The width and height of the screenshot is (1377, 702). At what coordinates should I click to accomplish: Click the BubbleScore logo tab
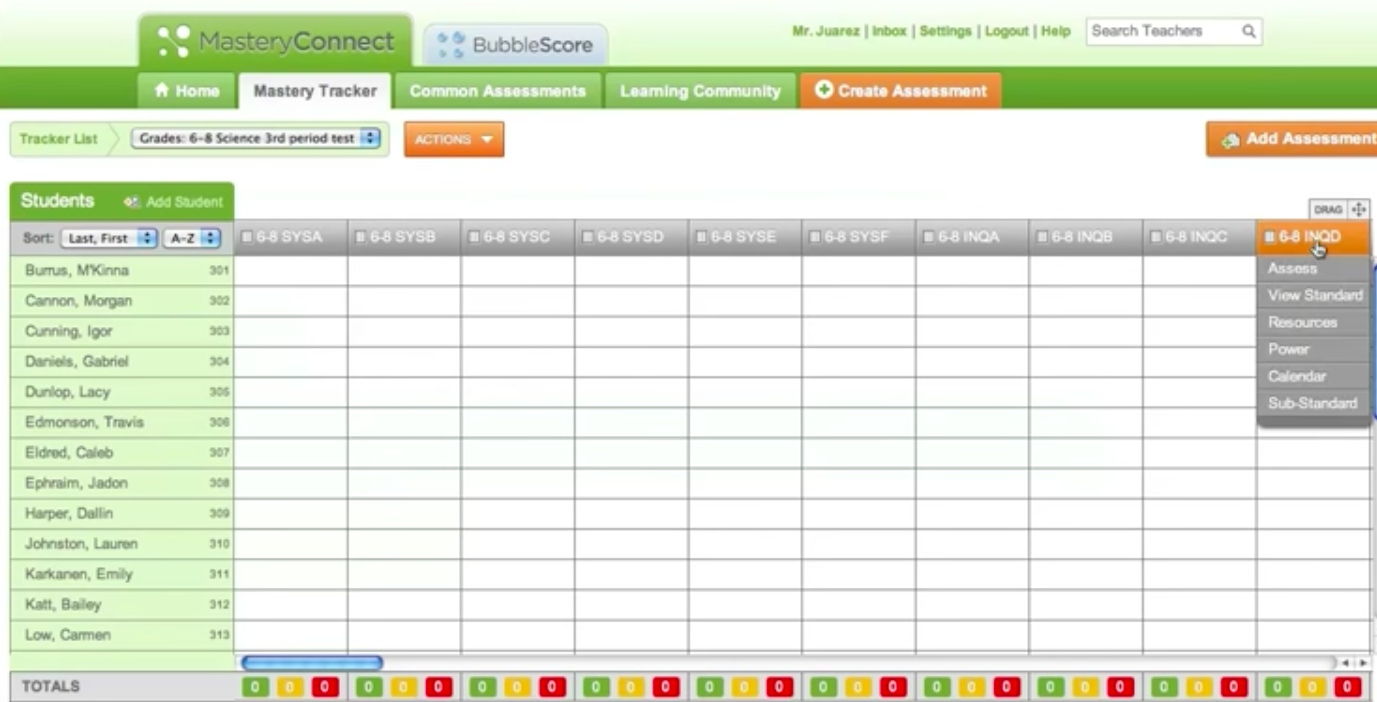[516, 45]
